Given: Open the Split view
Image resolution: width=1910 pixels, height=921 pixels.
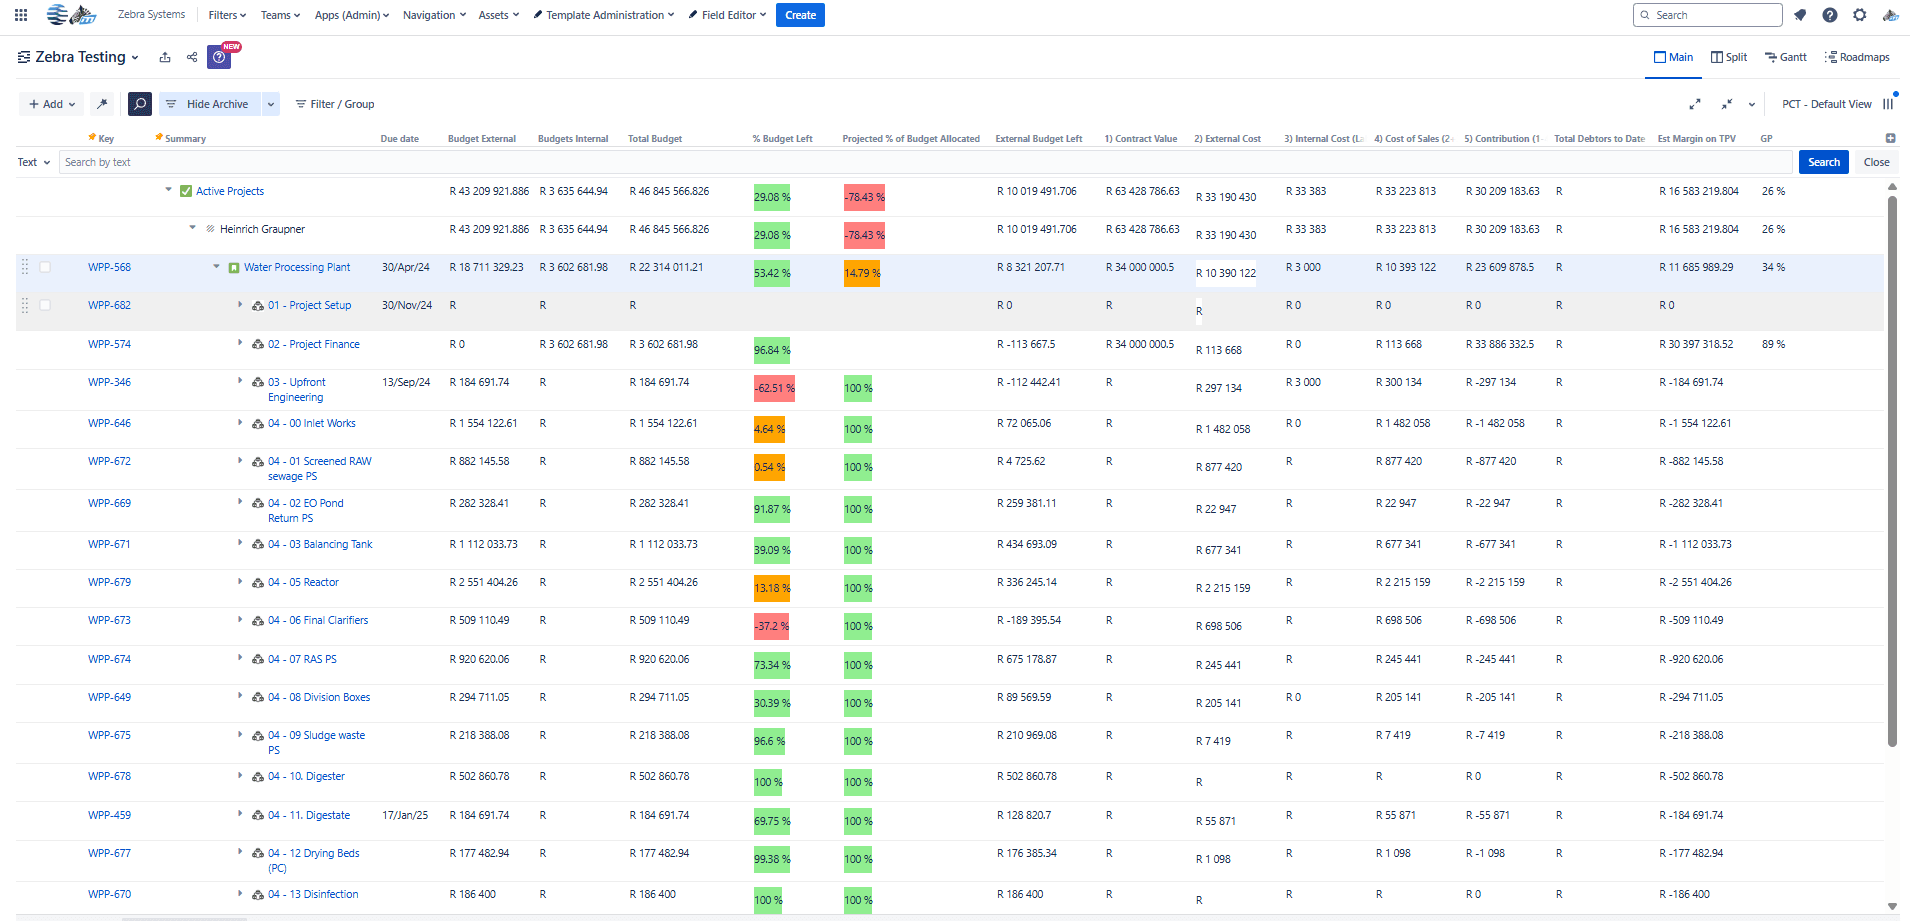Looking at the screenshot, I should tap(1729, 57).
